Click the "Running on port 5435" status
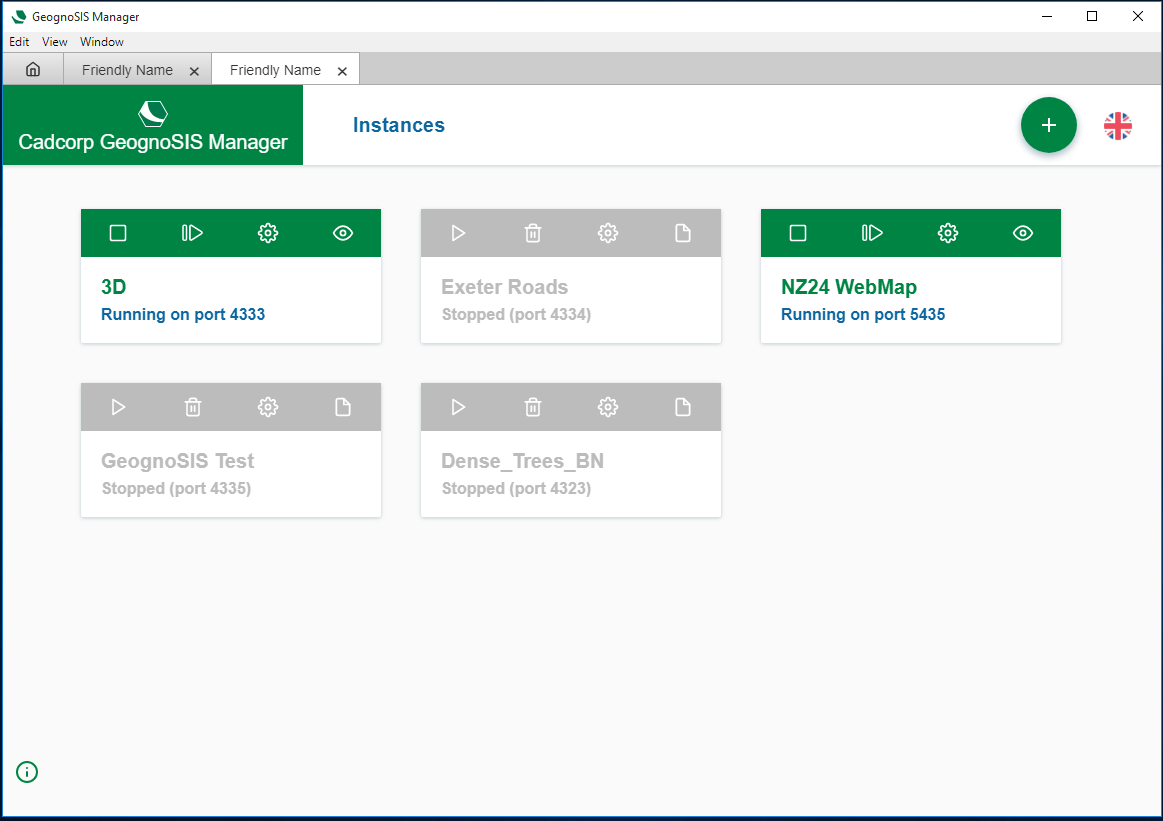The width and height of the screenshot is (1163, 821). 863,314
